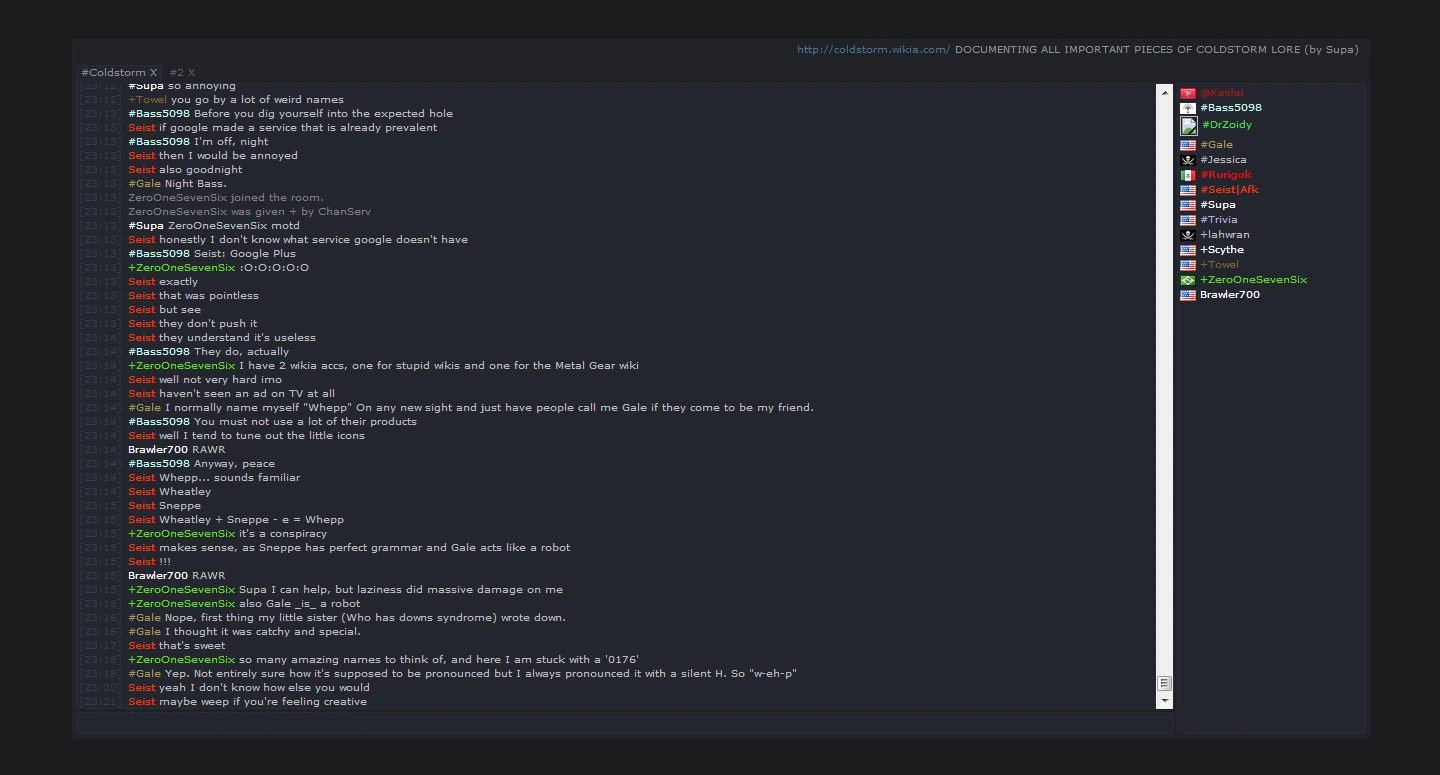Close the #Coldstorm tab with its X
This screenshot has height=775, width=1440.
click(153, 73)
